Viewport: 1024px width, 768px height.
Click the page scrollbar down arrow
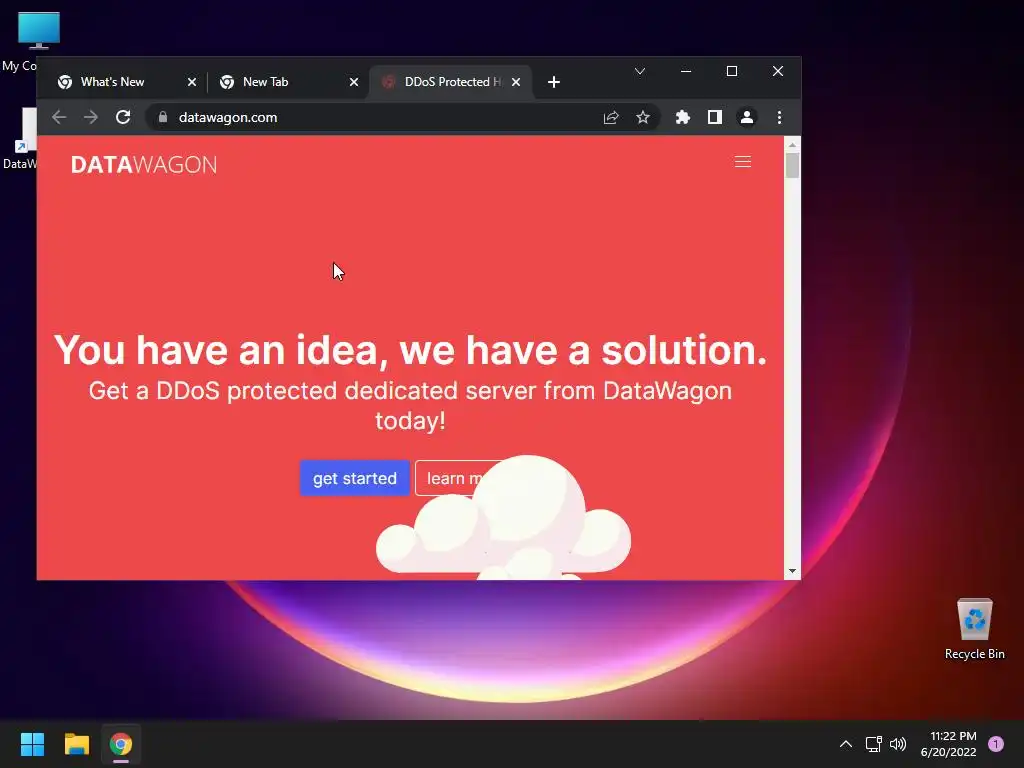click(x=792, y=571)
